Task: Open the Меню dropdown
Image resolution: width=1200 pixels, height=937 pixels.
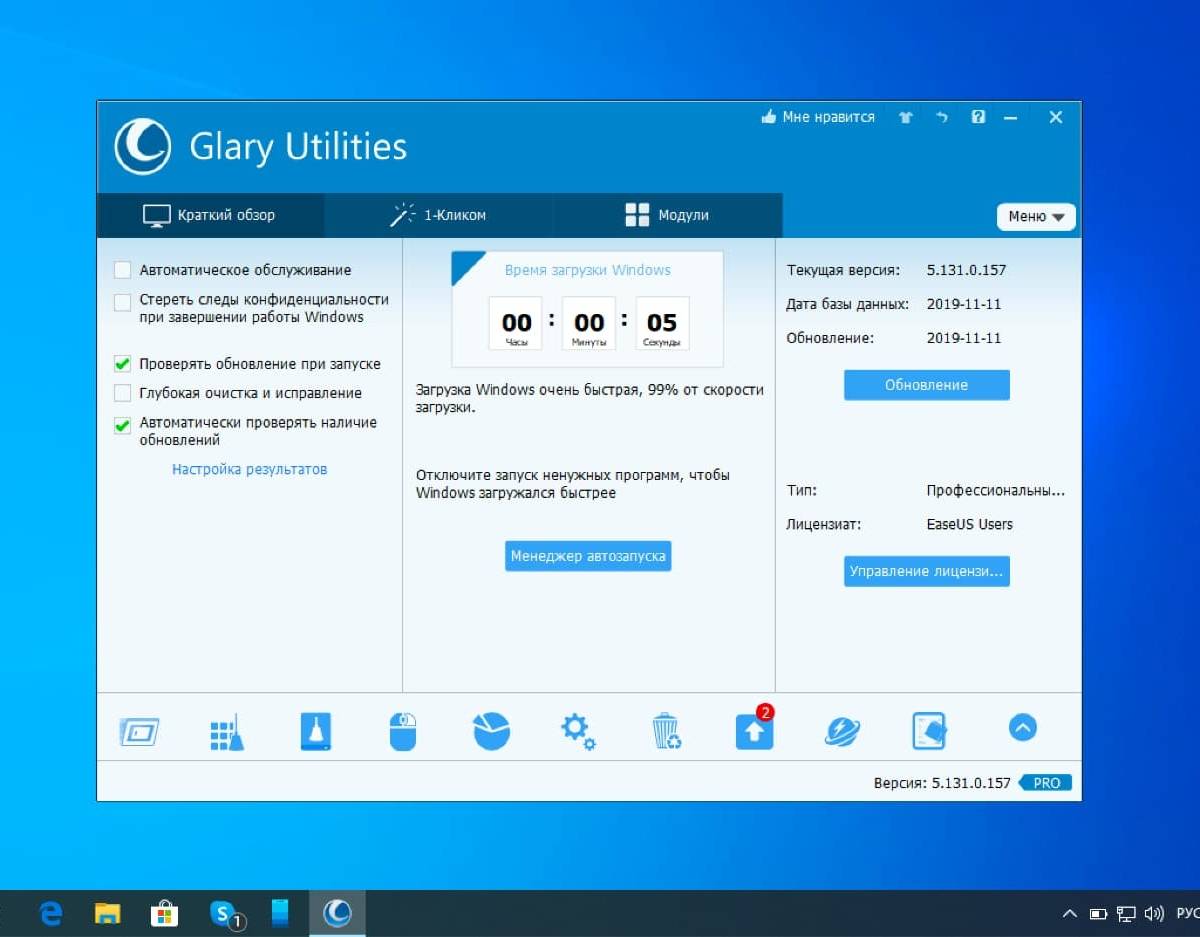Action: click(1036, 216)
